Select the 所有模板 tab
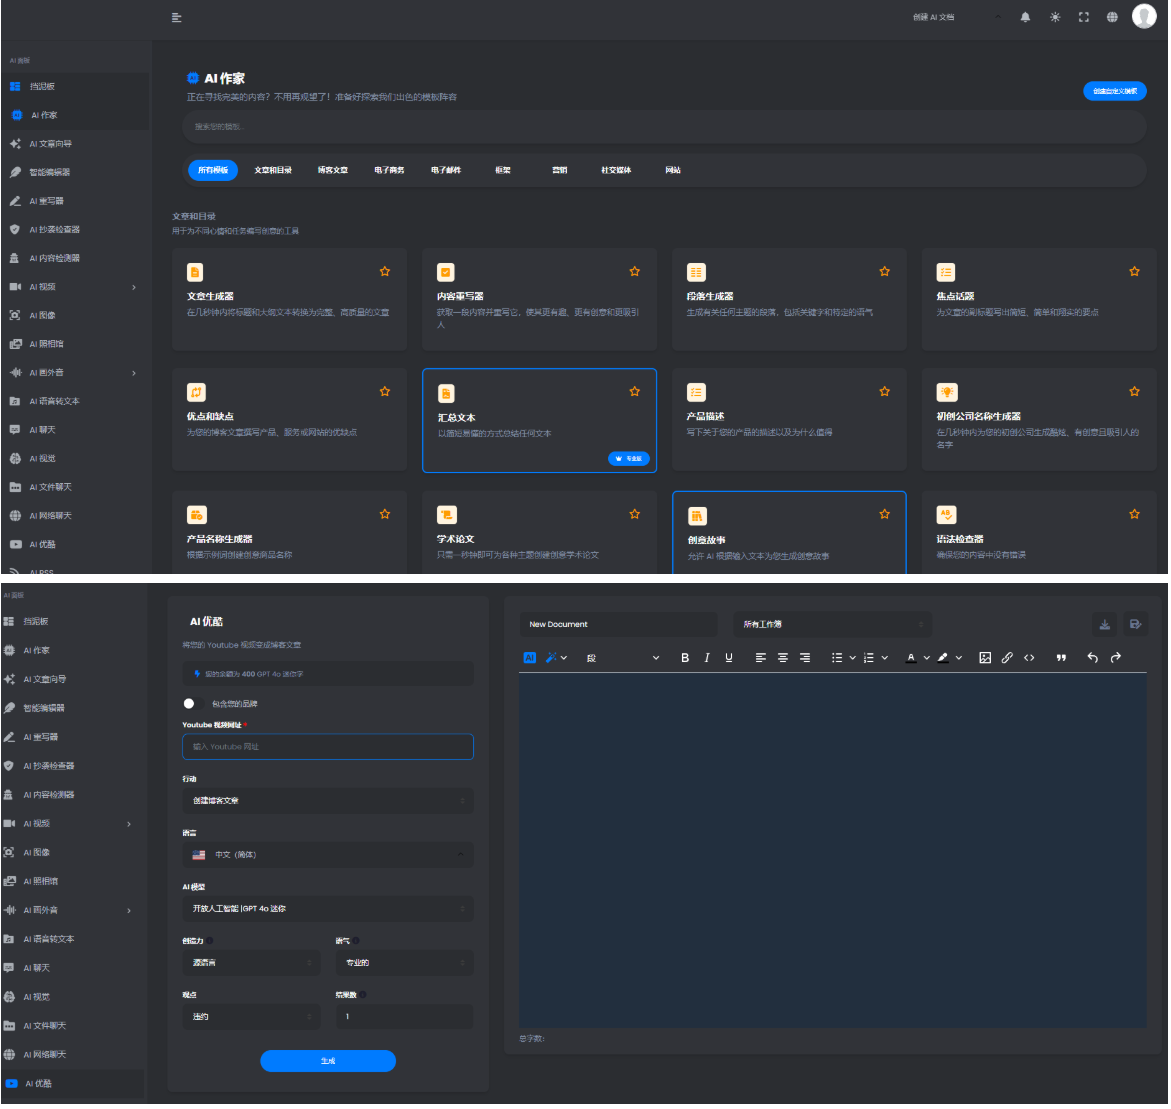Image resolution: width=1171 pixels, height=1109 pixels. [x=213, y=170]
